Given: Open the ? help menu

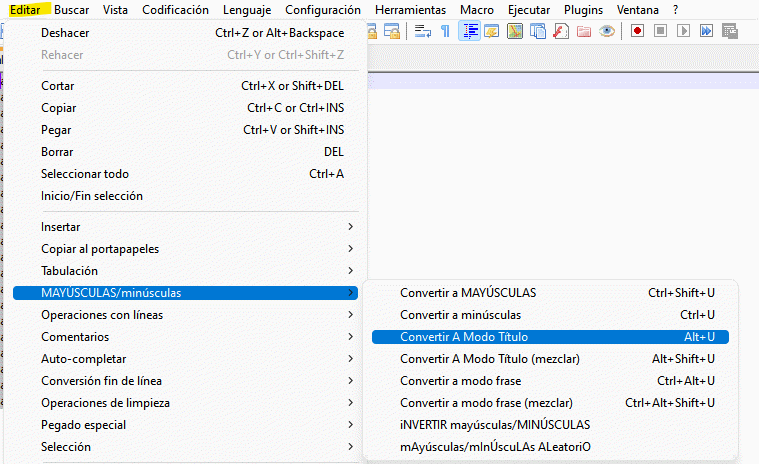Looking at the screenshot, I should [675, 10].
